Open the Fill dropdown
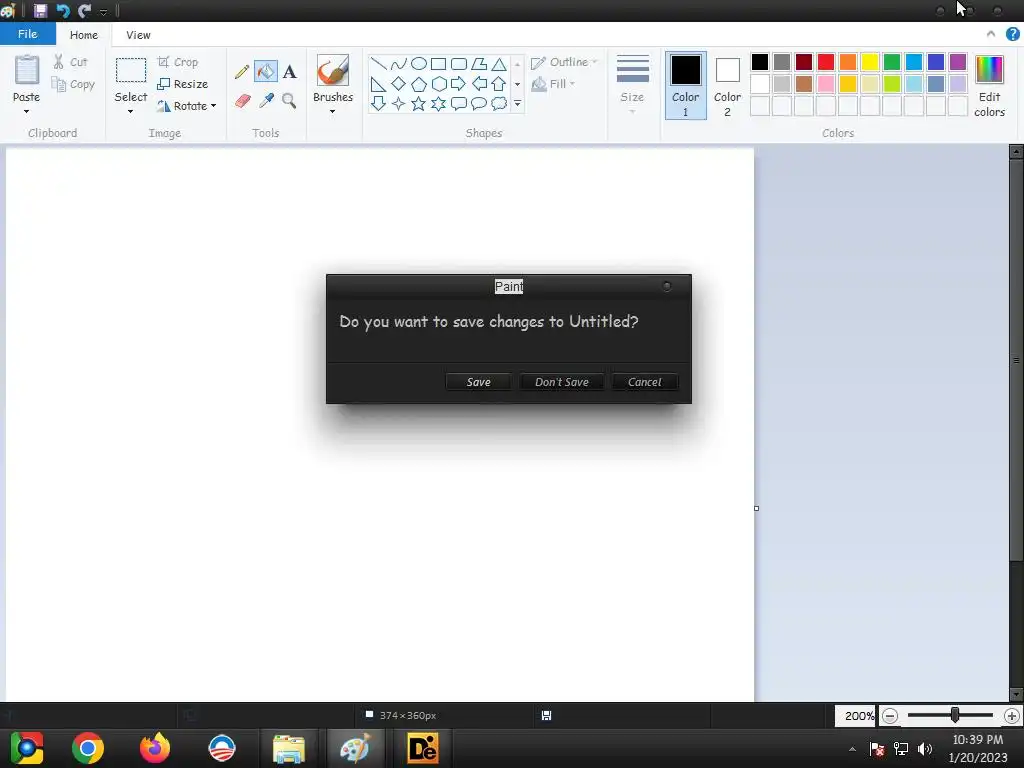 pyautogui.click(x=553, y=84)
